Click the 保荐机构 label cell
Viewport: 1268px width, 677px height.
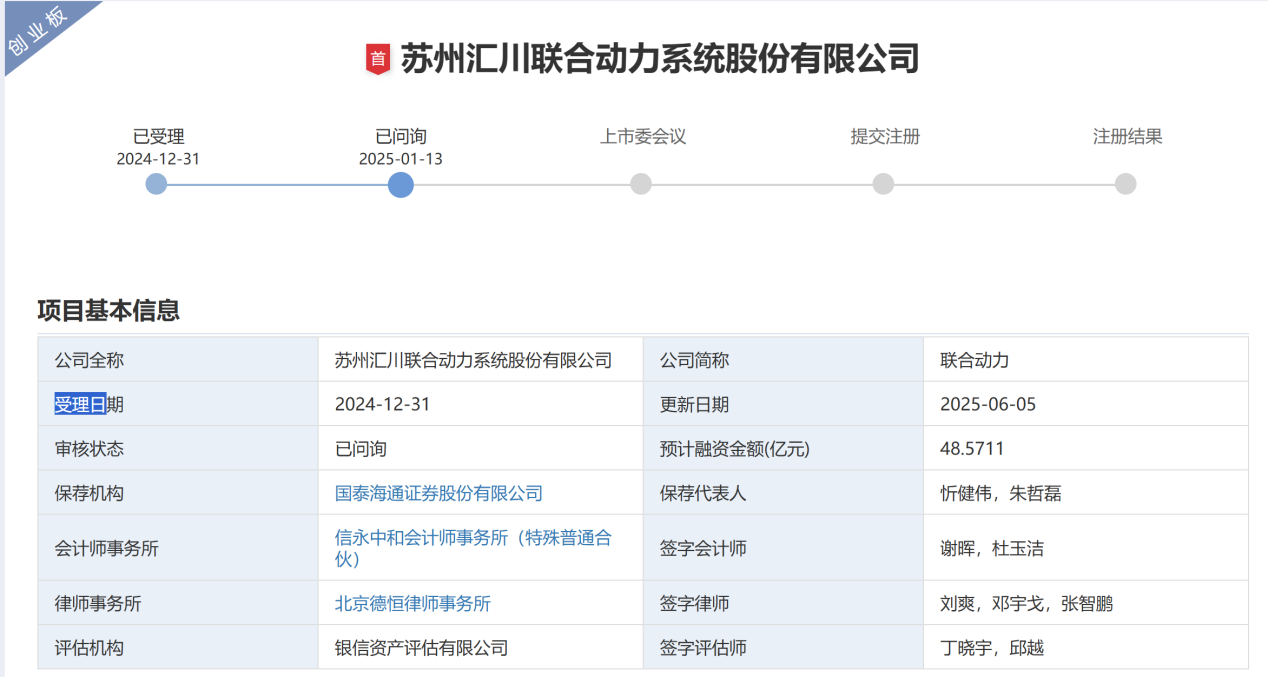tap(178, 493)
